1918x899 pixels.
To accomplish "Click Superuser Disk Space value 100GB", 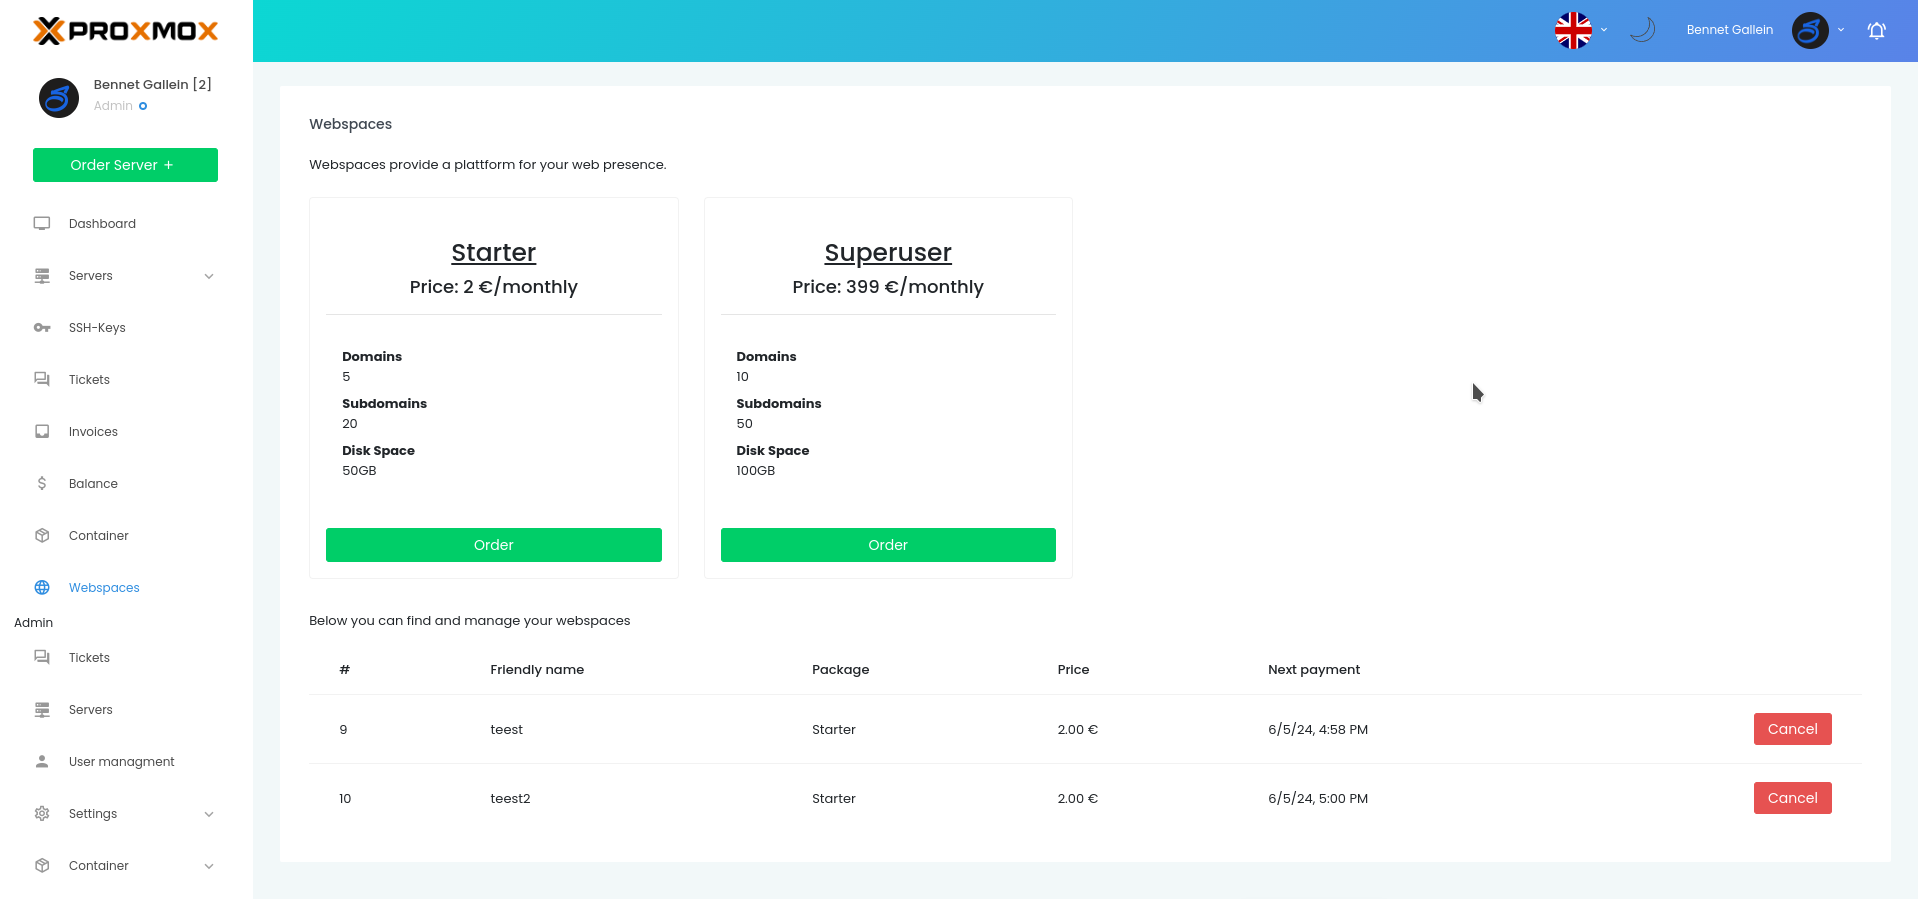I will tap(755, 471).
